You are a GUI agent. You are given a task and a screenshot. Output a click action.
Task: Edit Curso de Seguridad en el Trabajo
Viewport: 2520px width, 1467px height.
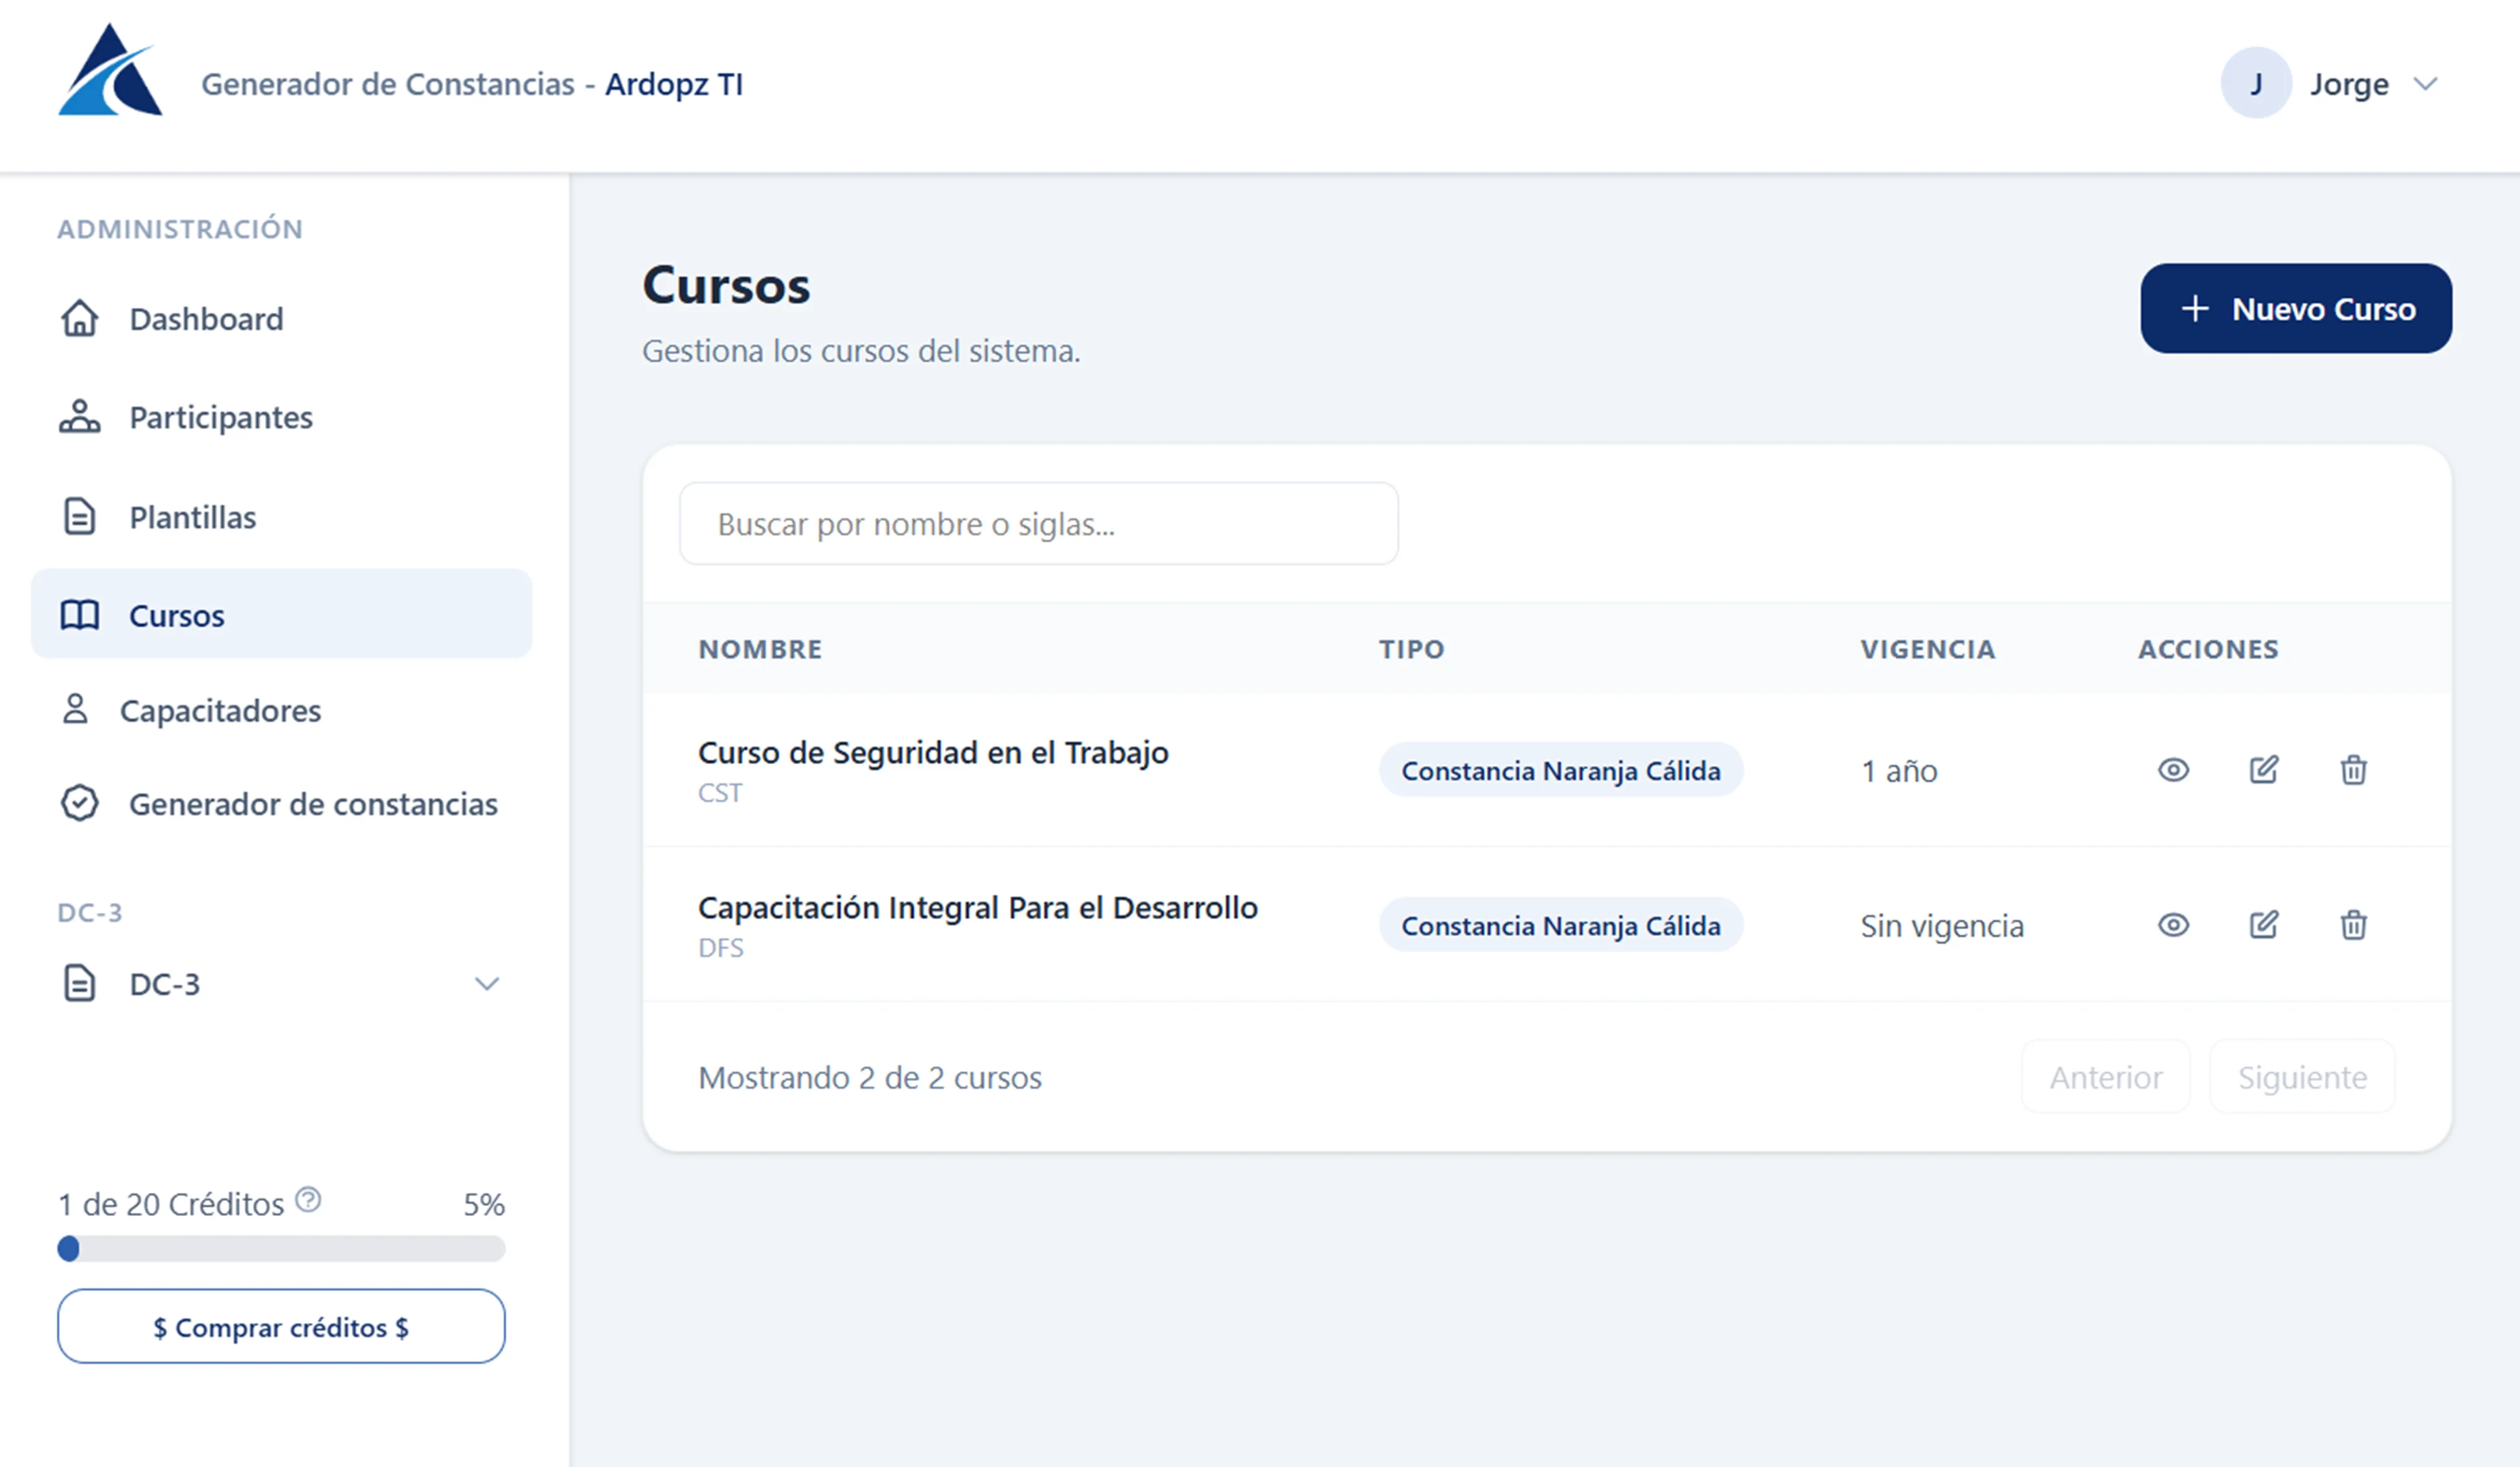coord(2264,770)
